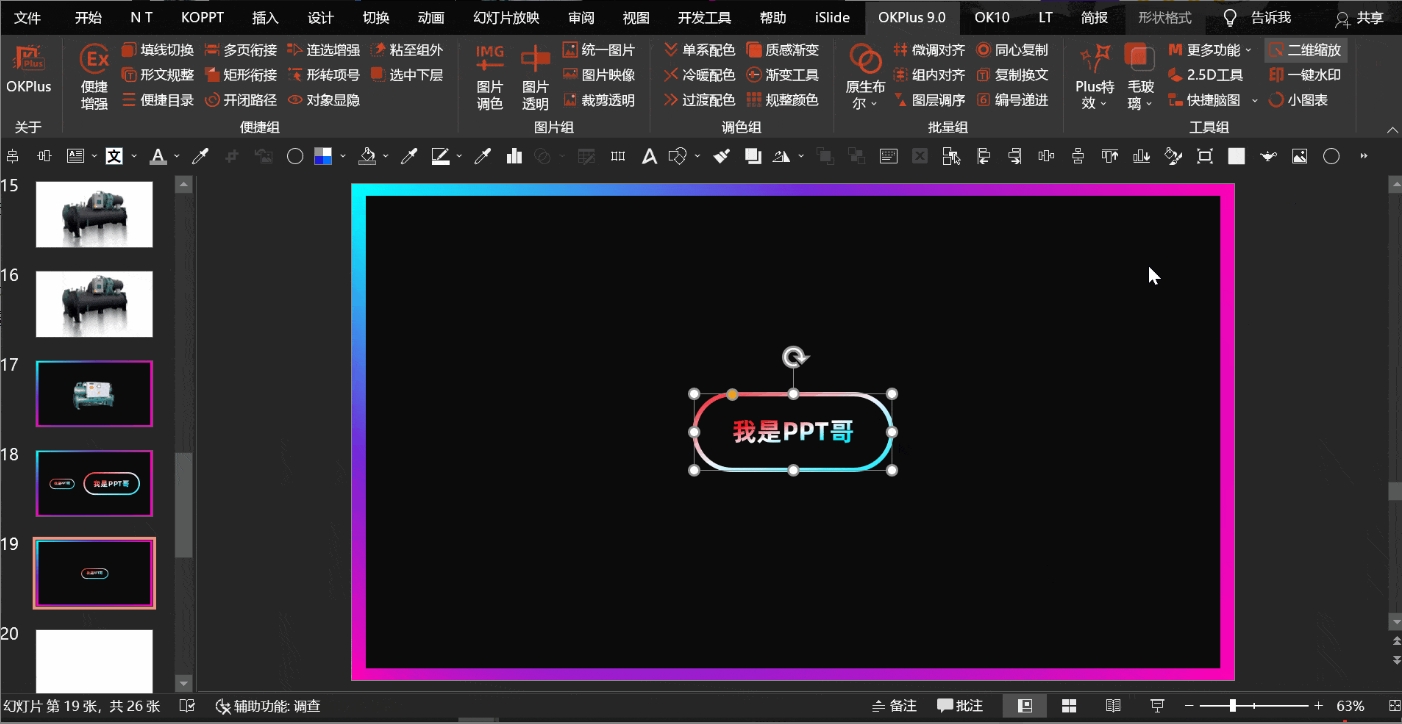
Task: Select slide 17 thumbnail
Action: [94, 394]
